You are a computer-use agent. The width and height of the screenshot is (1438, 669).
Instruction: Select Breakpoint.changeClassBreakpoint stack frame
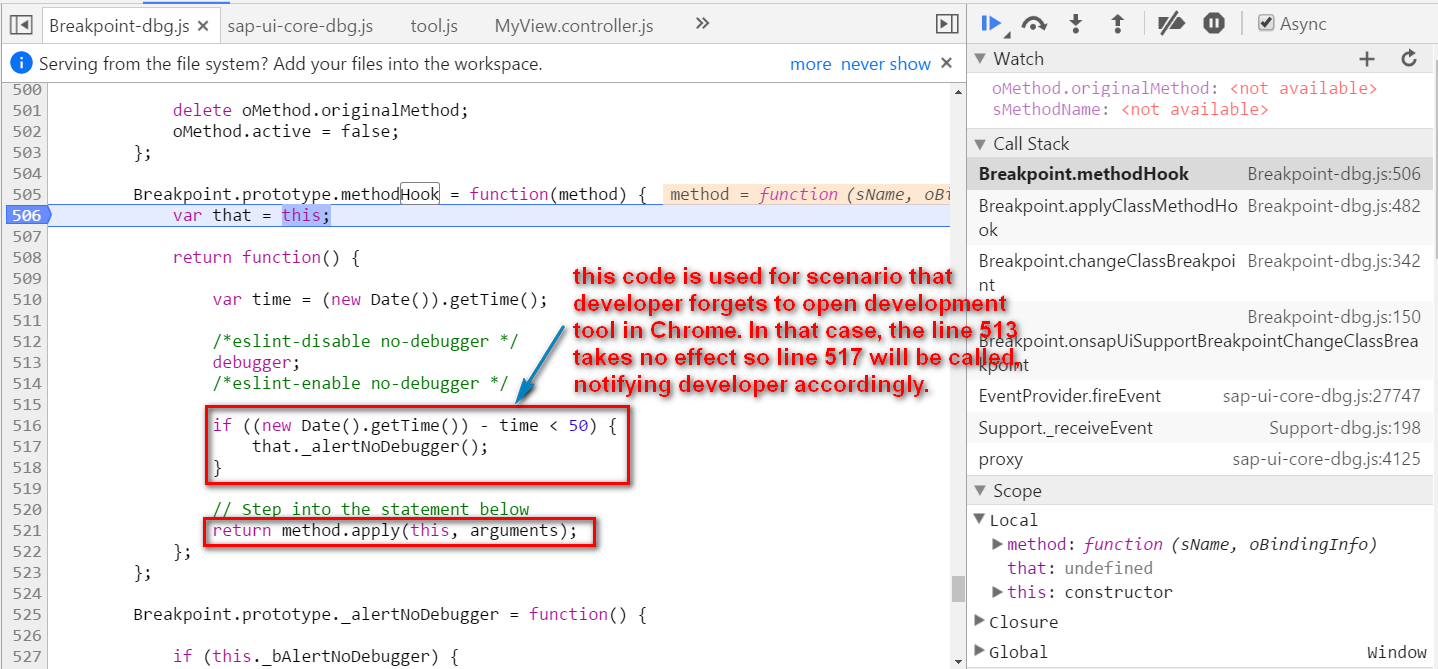pyautogui.click(x=1200, y=273)
